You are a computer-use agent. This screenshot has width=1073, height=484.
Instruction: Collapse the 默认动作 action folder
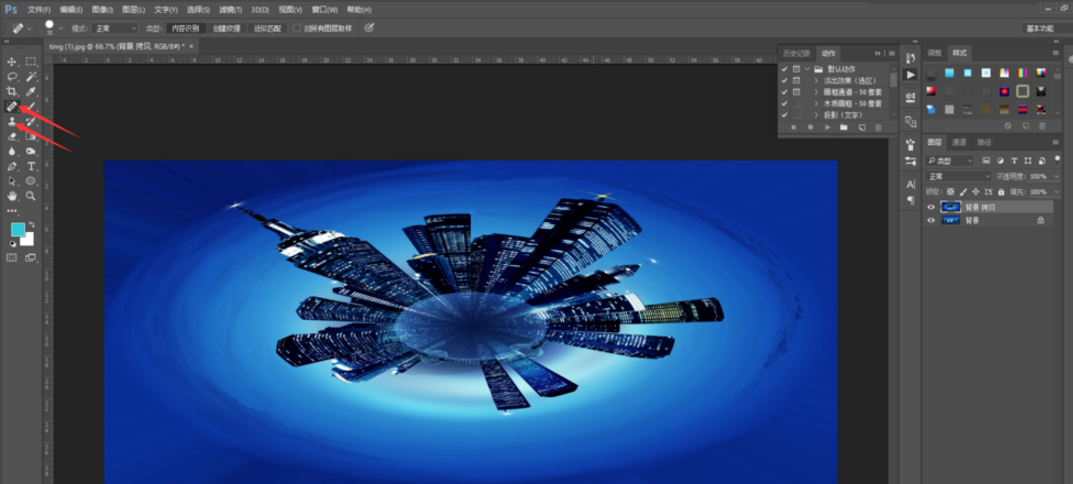click(807, 69)
